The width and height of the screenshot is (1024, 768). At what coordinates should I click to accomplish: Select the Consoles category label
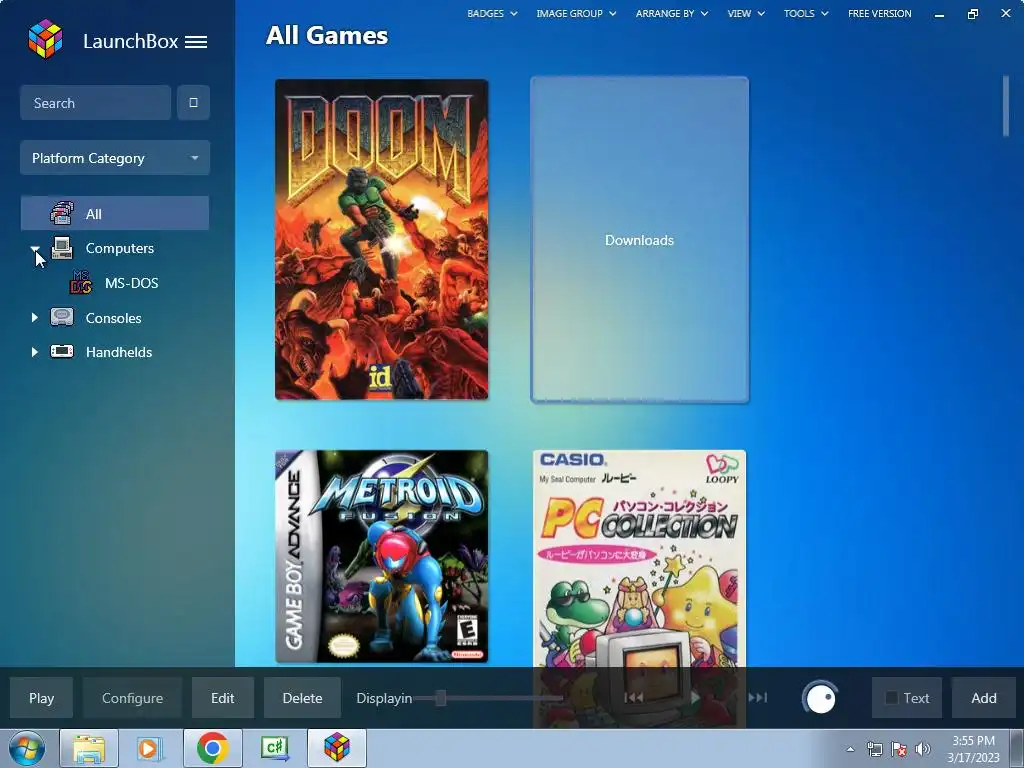114,318
